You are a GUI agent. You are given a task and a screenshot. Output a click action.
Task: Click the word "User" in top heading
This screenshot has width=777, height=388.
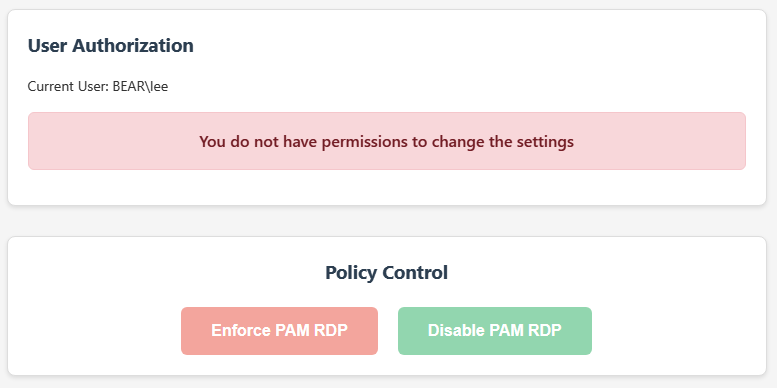coord(48,46)
